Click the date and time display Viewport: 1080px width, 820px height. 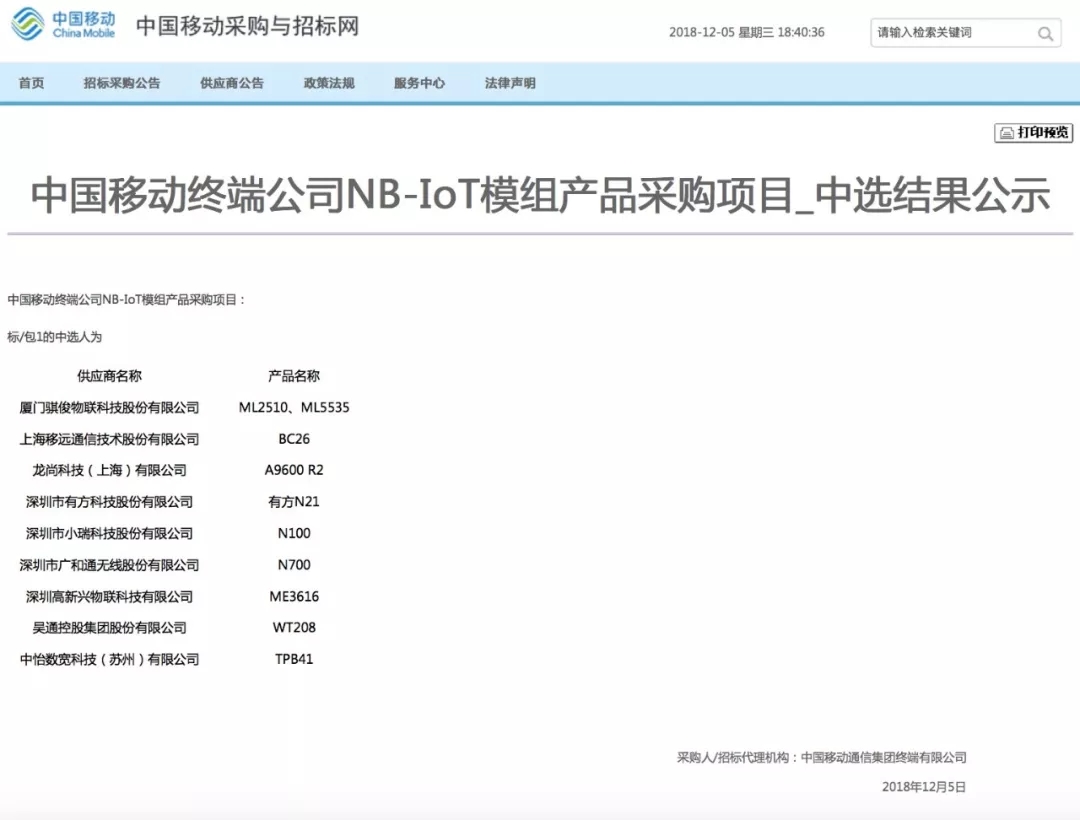click(747, 33)
